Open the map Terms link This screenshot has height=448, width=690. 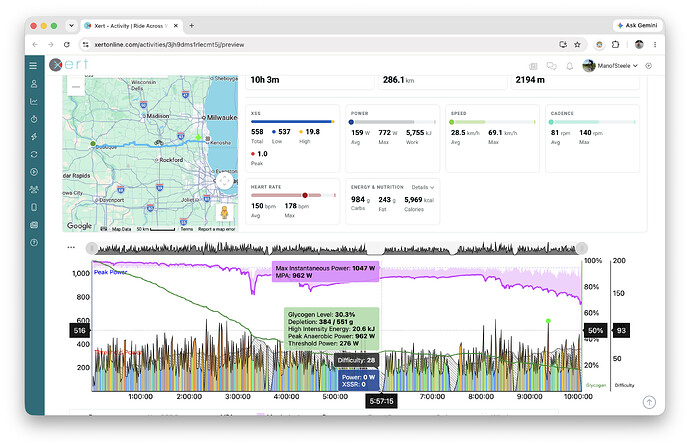[187, 229]
